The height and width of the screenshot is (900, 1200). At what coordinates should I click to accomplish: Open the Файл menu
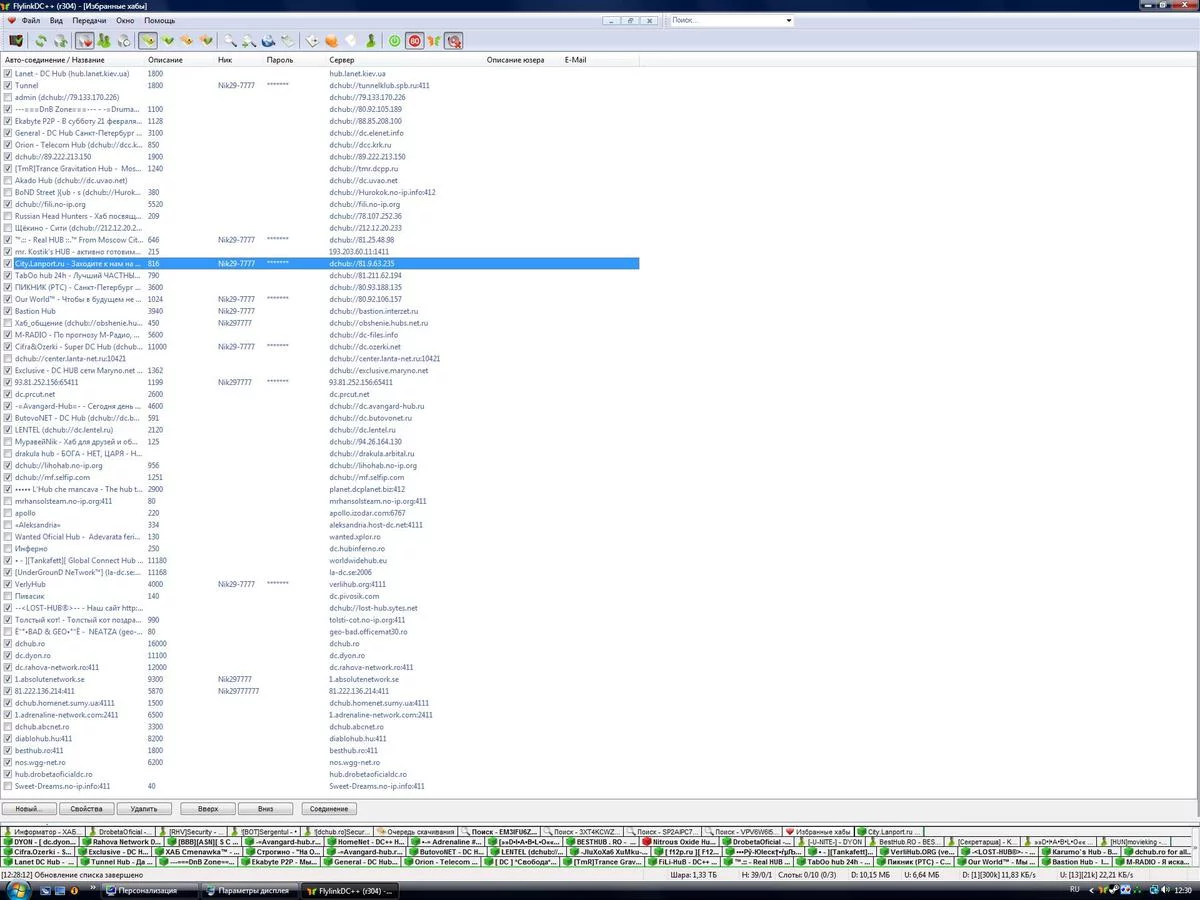[x=30, y=20]
